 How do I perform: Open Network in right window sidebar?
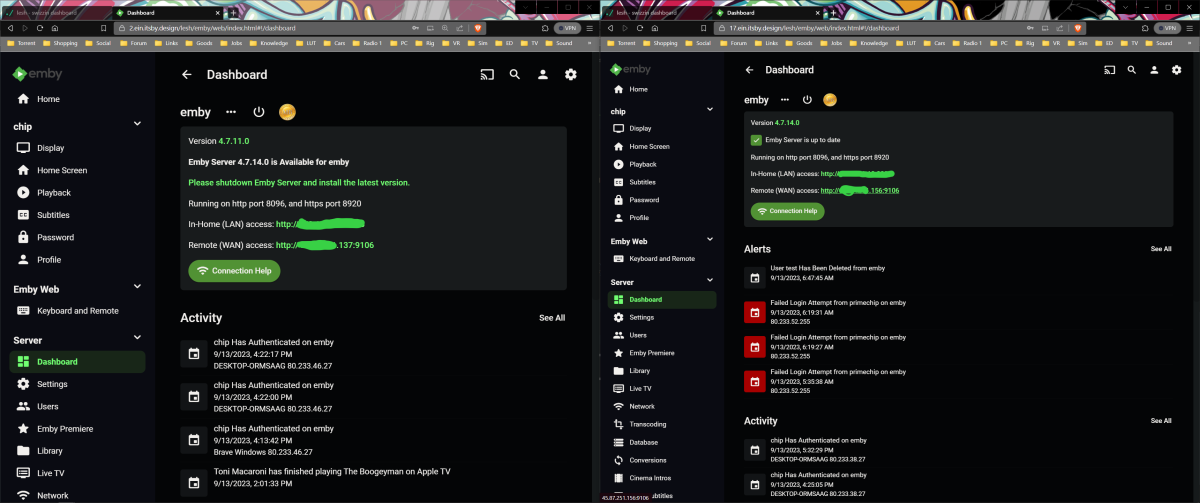[x=663, y=406]
